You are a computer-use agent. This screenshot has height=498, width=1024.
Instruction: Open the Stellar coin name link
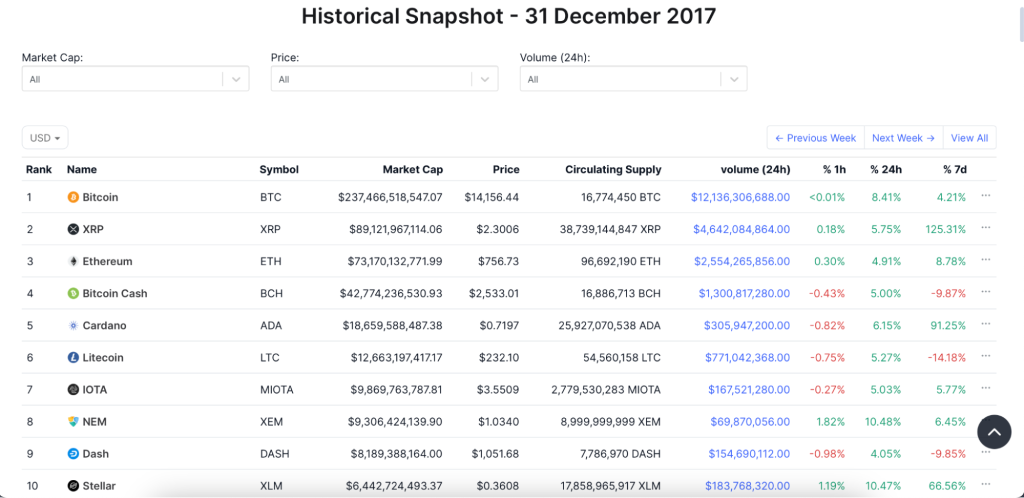tap(99, 486)
